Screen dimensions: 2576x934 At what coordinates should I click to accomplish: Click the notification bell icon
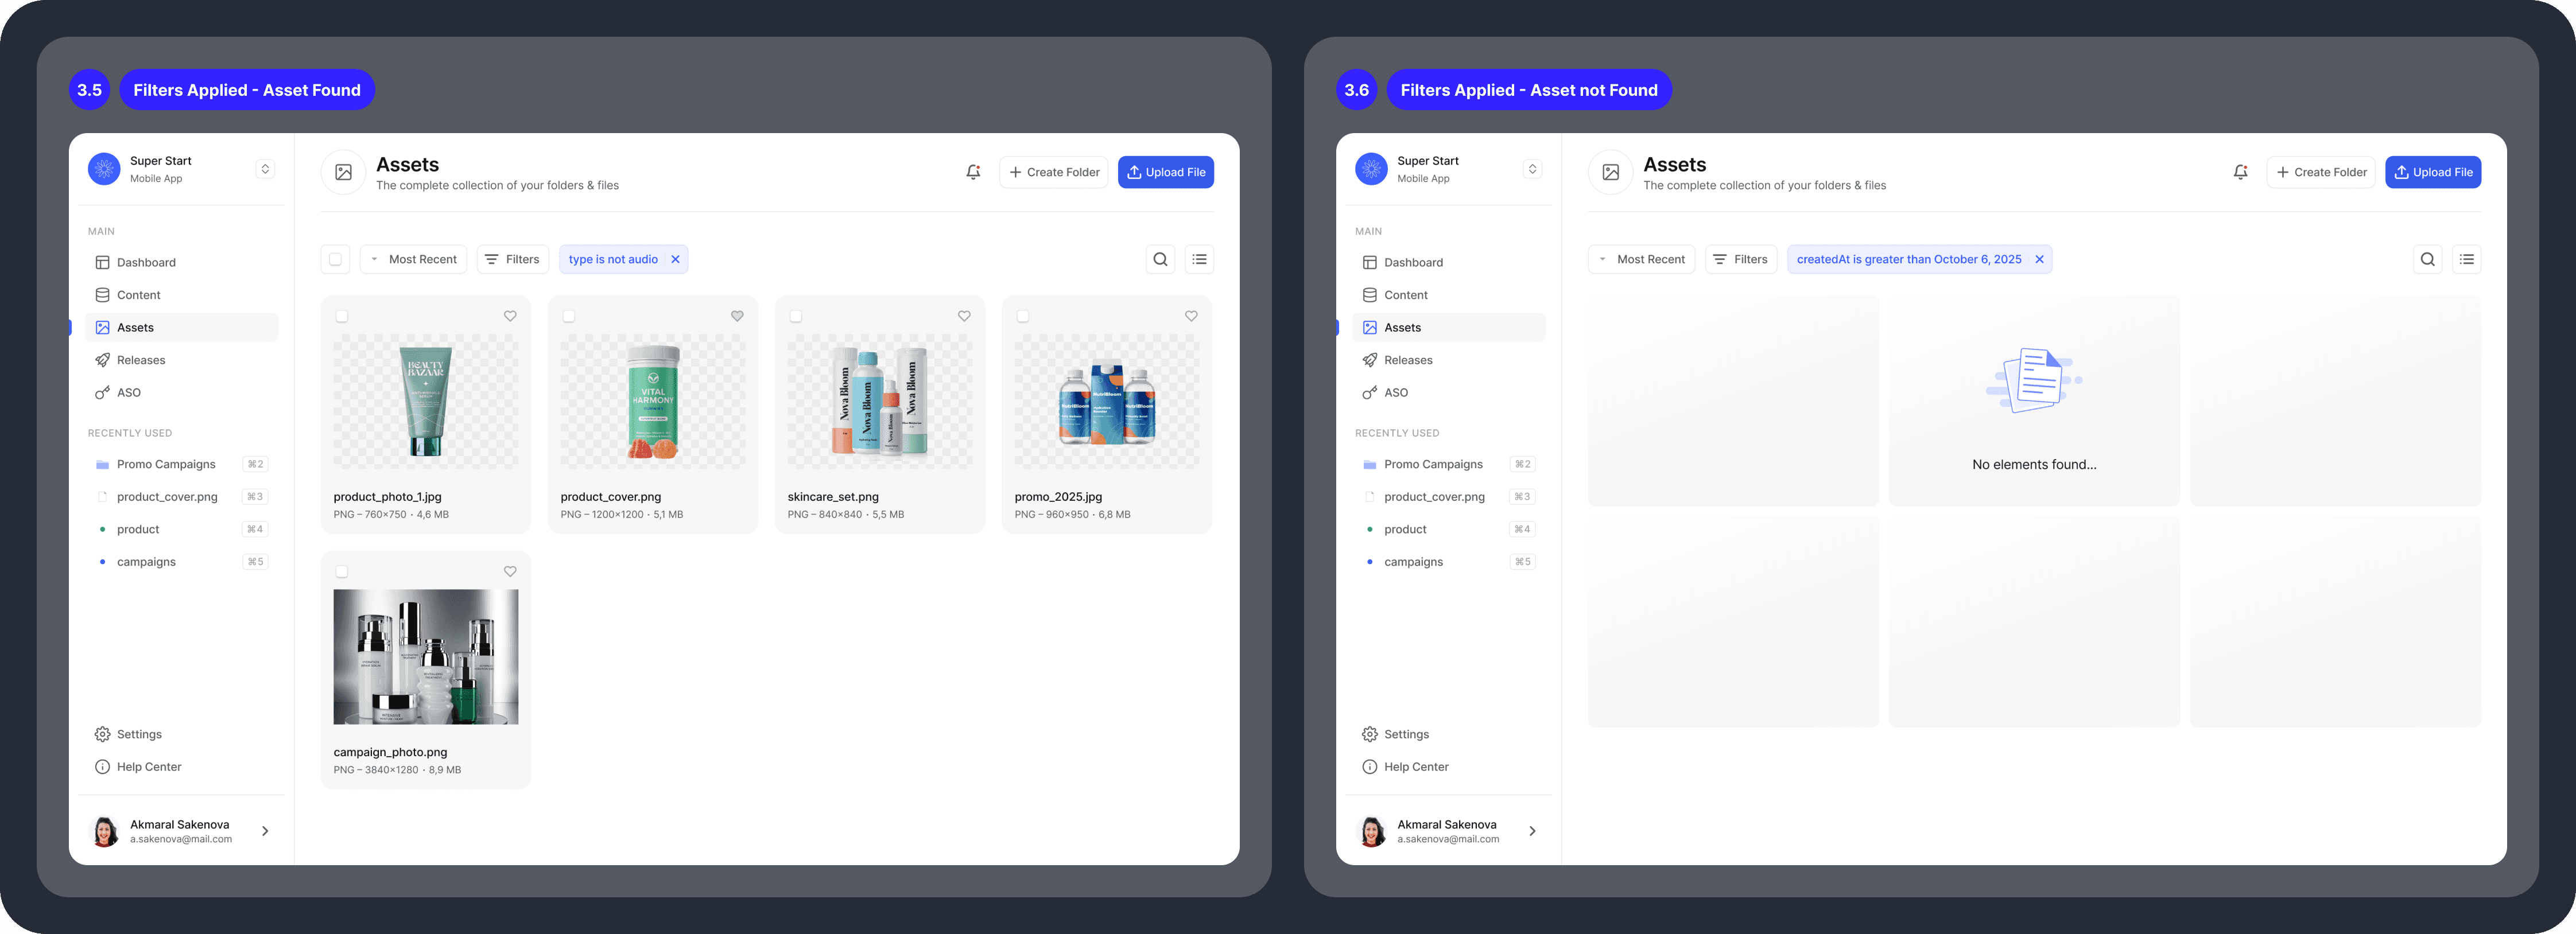click(x=972, y=171)
